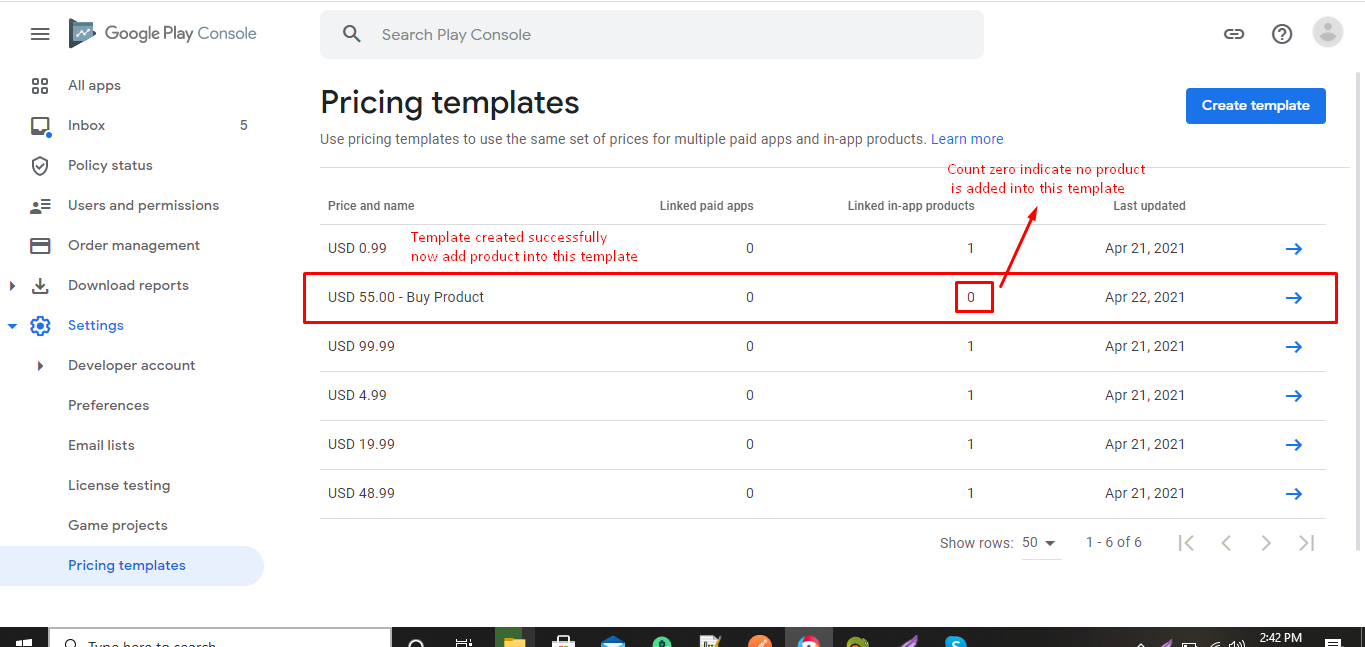Select Pricing templates in the sidebar
The height and width of the screenshot is (647, 1365).
pos(127,566)
